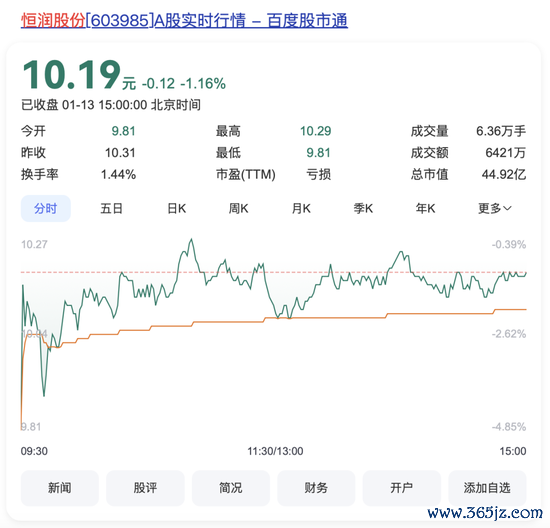Expand the 更多 chart options dropdown
This screenshot has height=528, width=550.
(495, 208)
